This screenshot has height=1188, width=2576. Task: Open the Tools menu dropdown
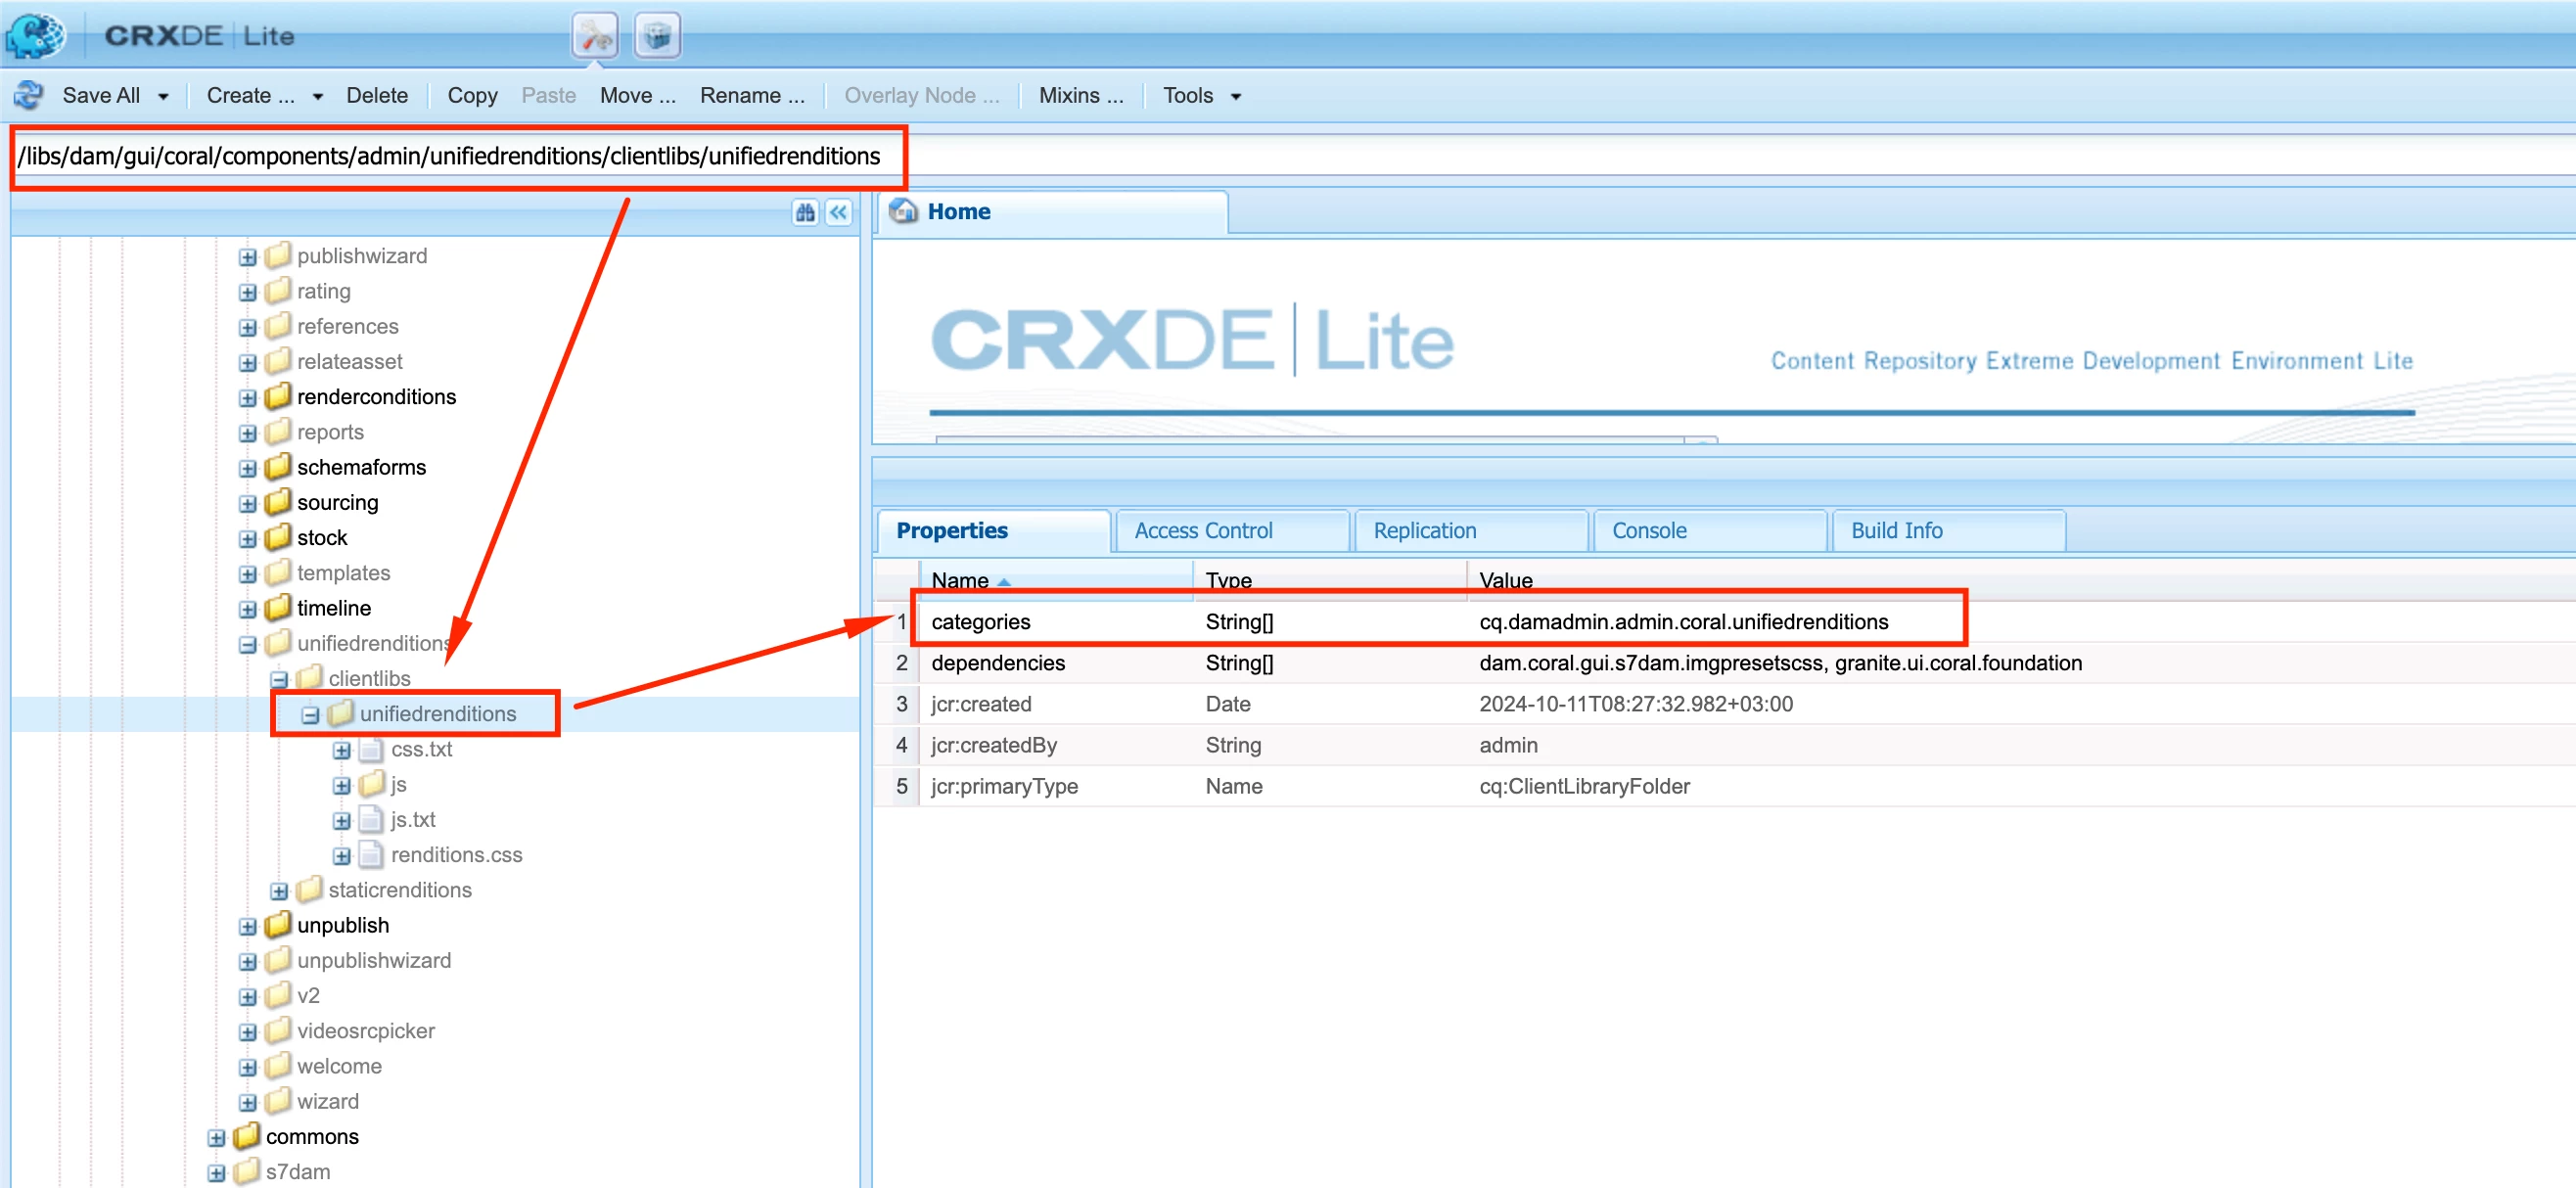(1200, 95)
